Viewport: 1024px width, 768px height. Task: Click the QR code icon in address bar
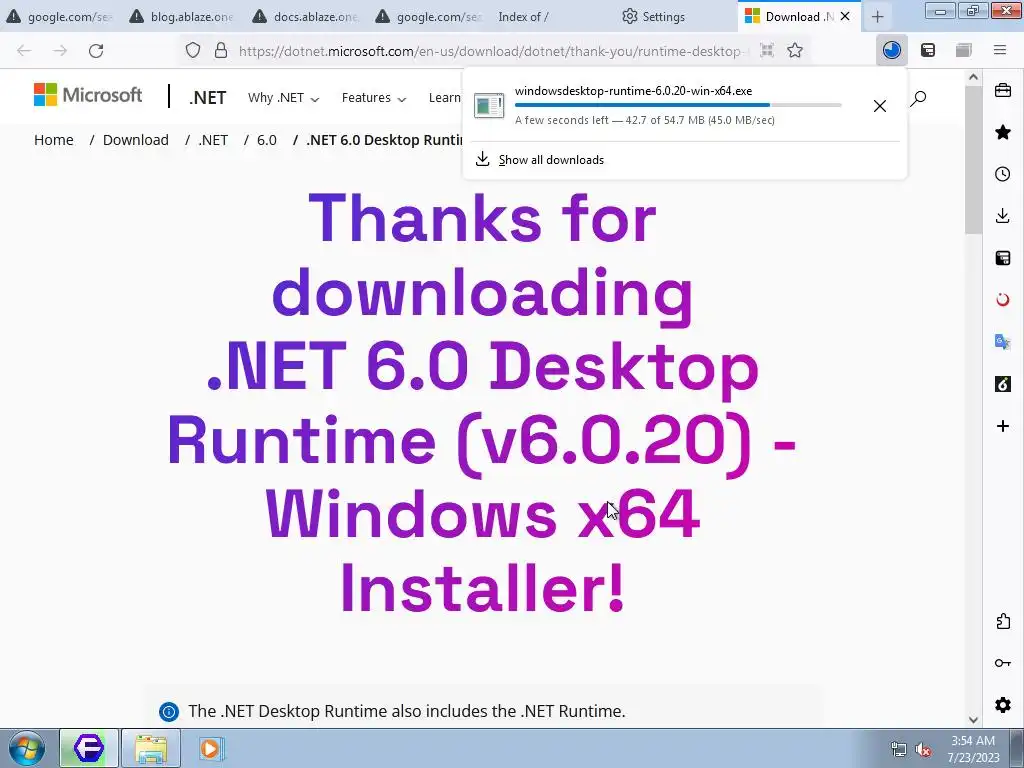[x=767, y=50]
